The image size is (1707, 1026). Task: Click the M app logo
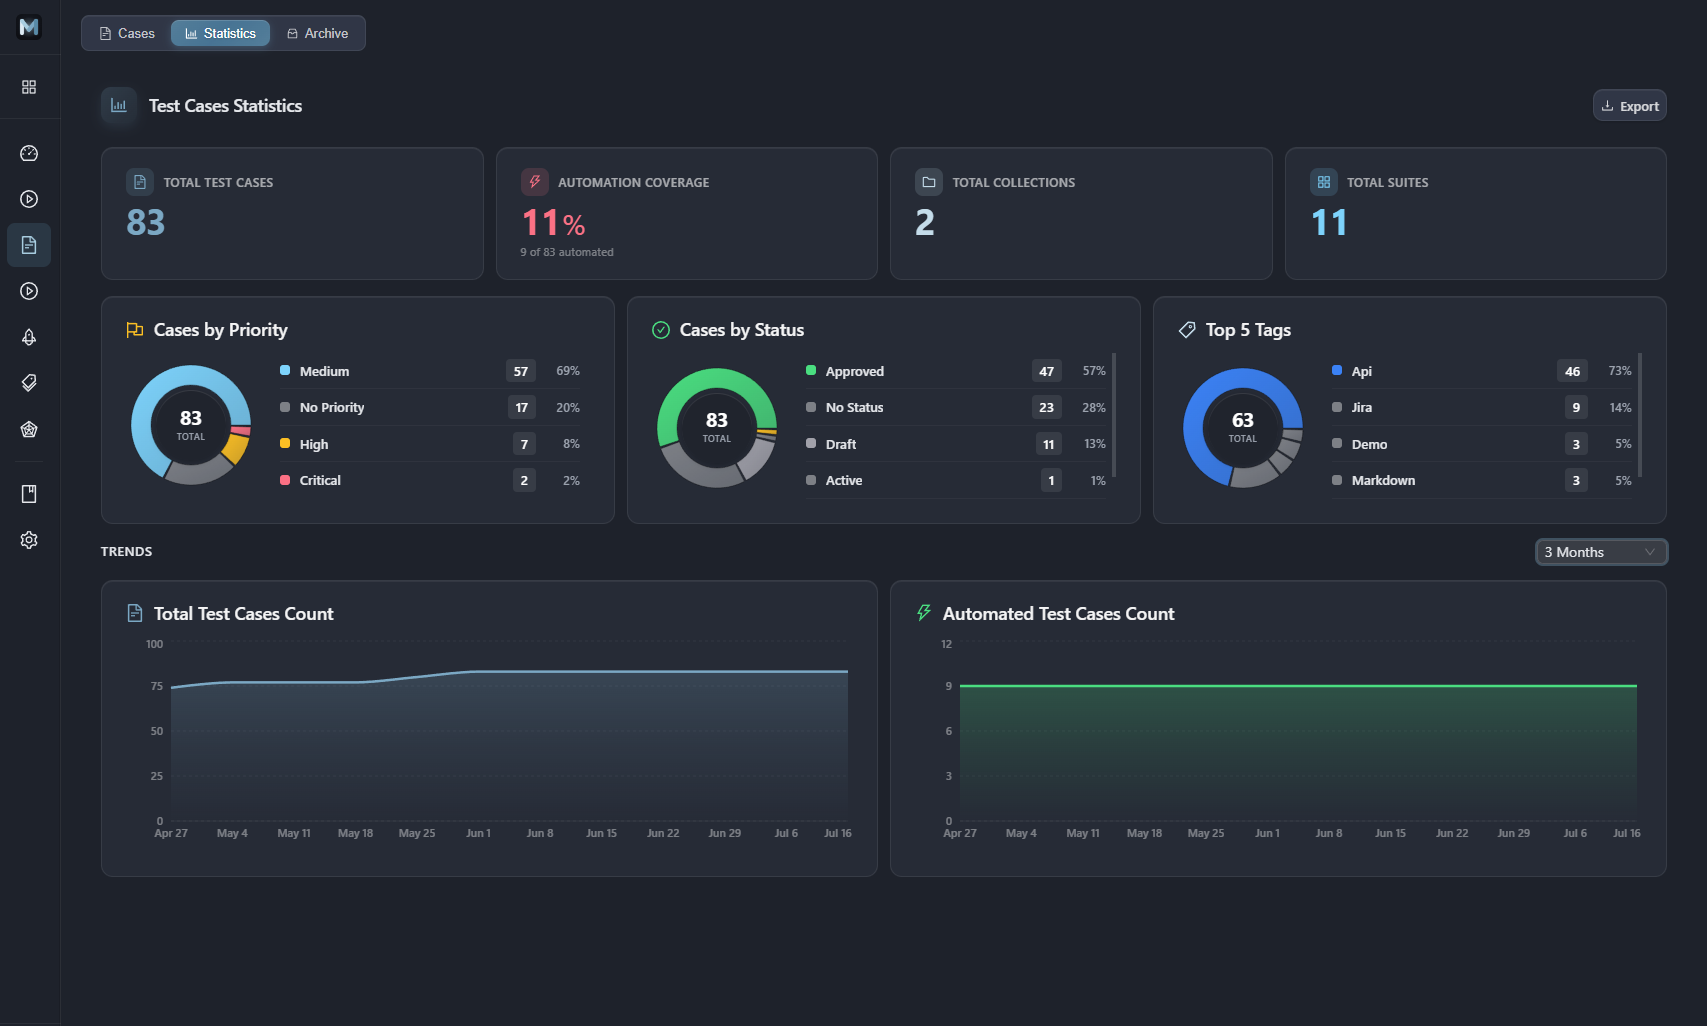pyautogui.click(x=29, y=27)
